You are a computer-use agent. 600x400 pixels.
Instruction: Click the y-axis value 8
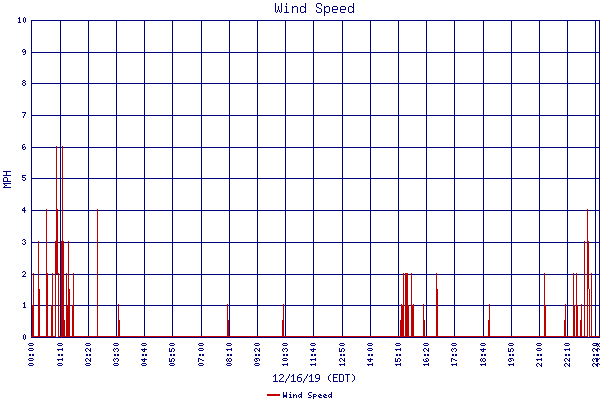click(x=24, y=83)
